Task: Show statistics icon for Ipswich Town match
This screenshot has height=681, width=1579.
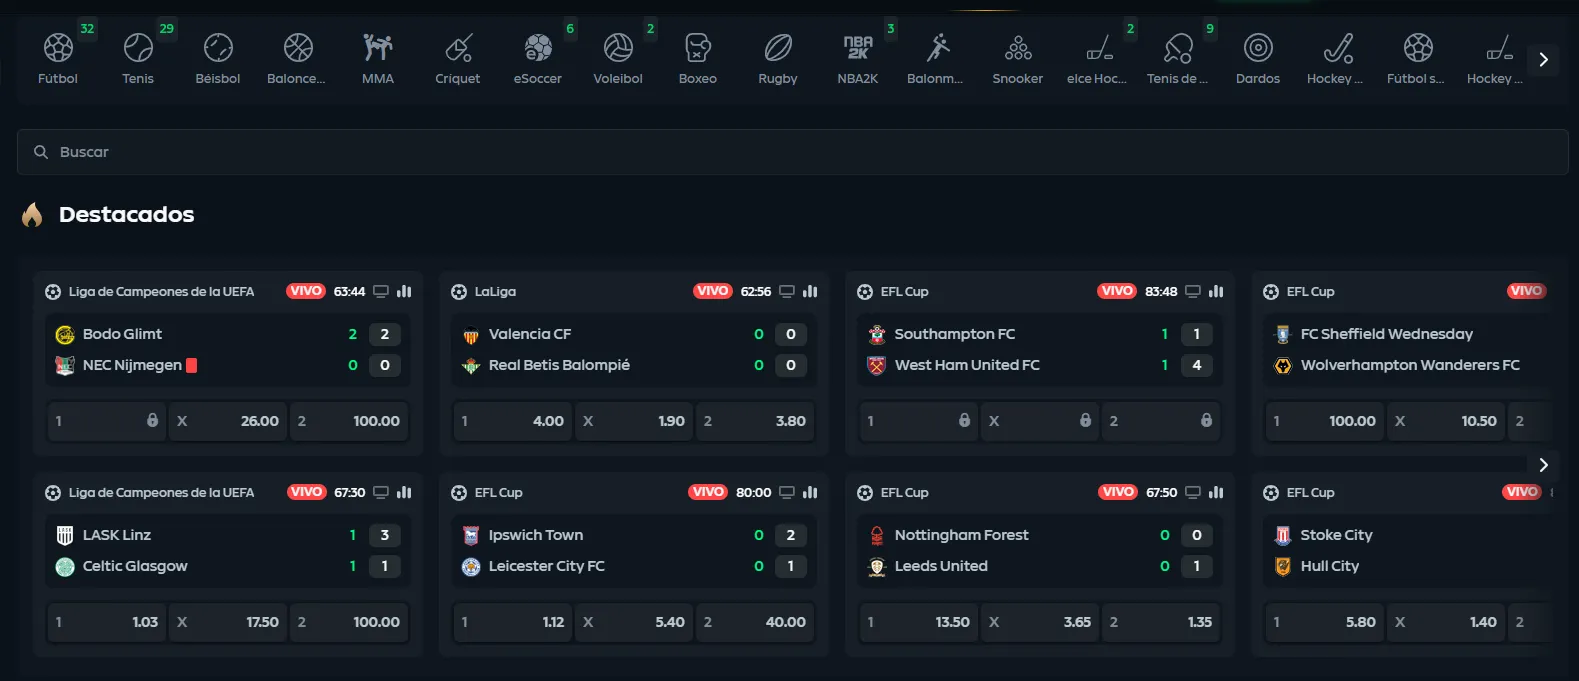Action: 810,492
